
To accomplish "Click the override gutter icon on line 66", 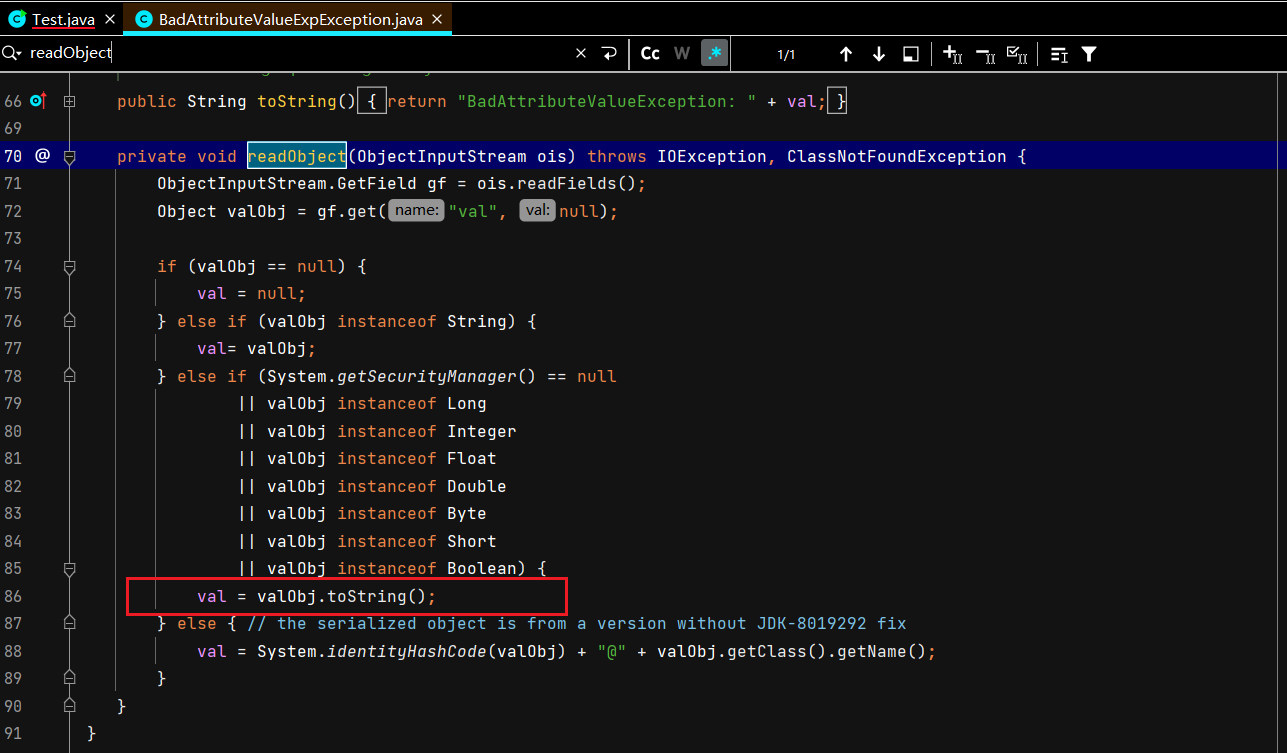I will pyautogui.click(x=39, y=100).
